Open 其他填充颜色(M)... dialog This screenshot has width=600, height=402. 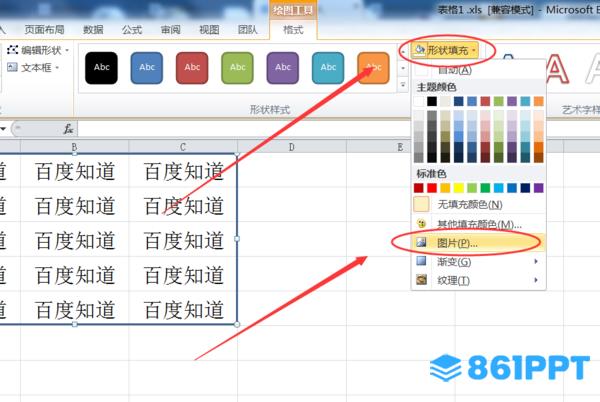(x=478, y=224)
